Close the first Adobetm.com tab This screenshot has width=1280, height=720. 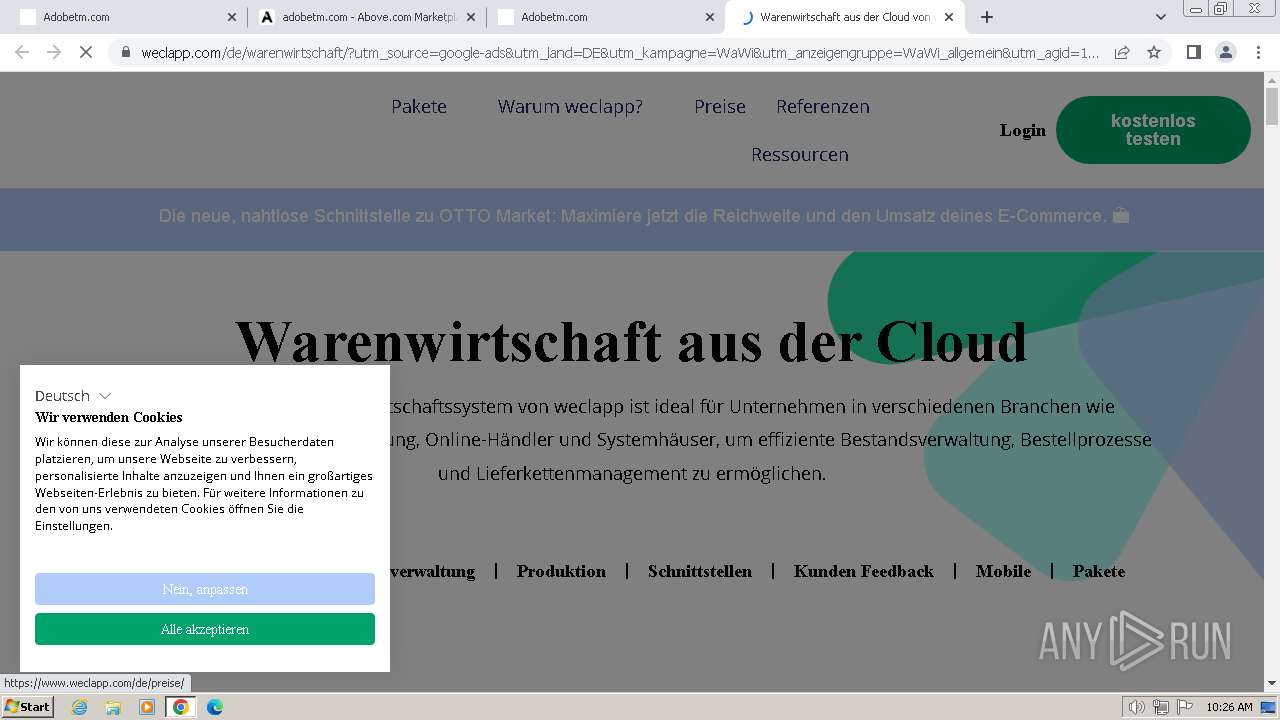pyautogui.click(x=232, y=17)
